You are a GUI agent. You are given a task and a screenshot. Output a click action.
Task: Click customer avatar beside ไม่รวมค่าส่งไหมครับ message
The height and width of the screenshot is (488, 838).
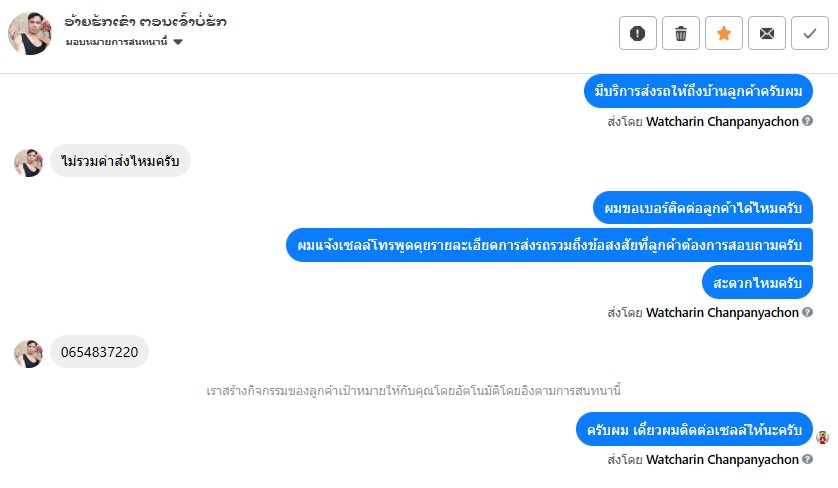28,162
